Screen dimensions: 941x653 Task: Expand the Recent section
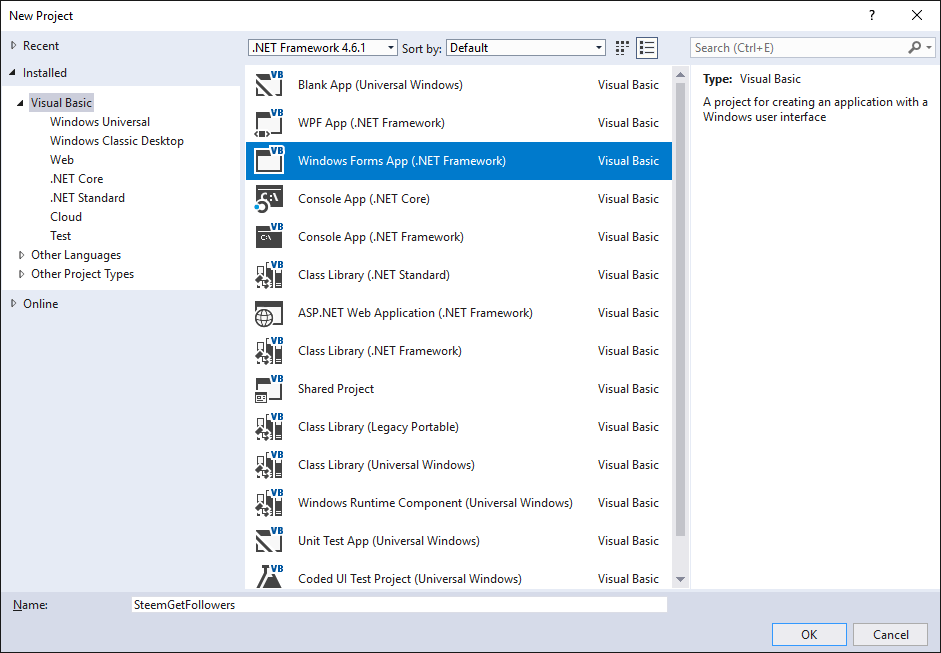coord(13,46)
